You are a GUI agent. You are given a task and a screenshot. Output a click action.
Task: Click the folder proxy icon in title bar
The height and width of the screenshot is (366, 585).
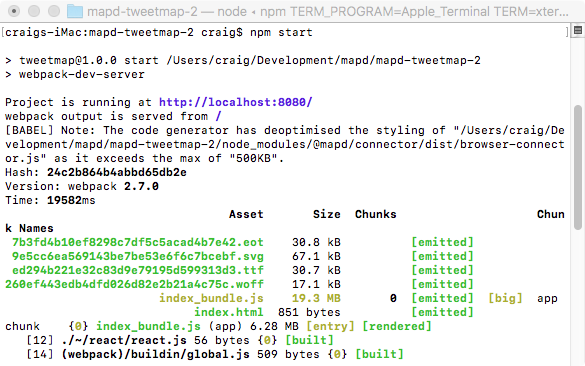(75, 12)
